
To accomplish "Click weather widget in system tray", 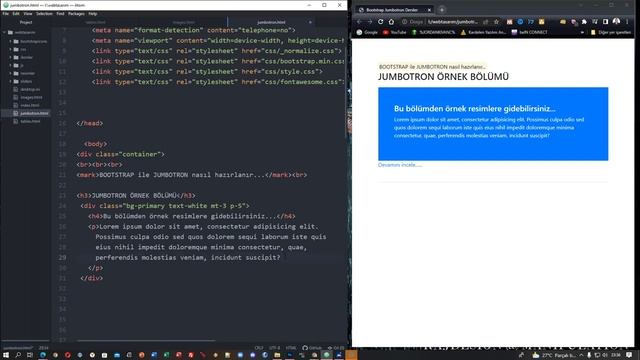I will click(x=553, y=356).
